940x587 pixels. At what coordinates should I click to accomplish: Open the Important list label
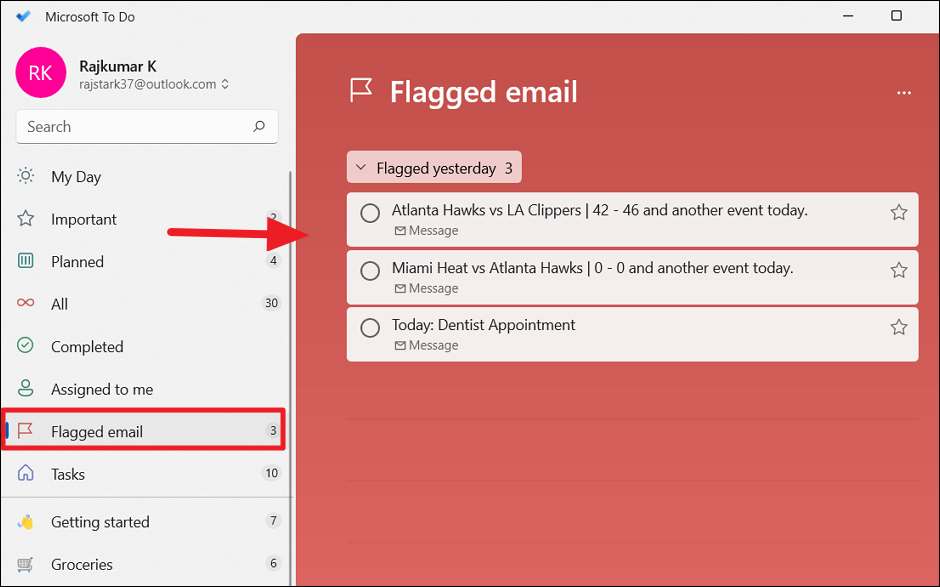(x=84, y=219)
